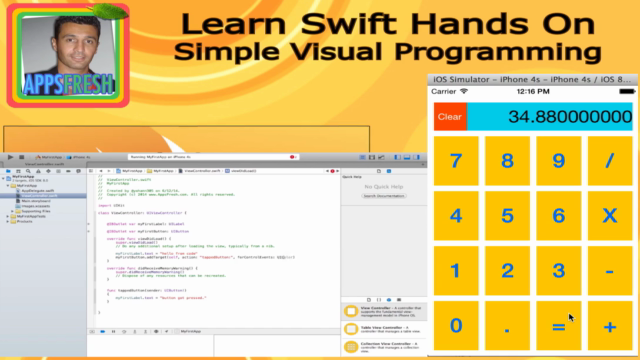Switch to the Standard editor
The image size is (640, 360).
coord(362,157)
